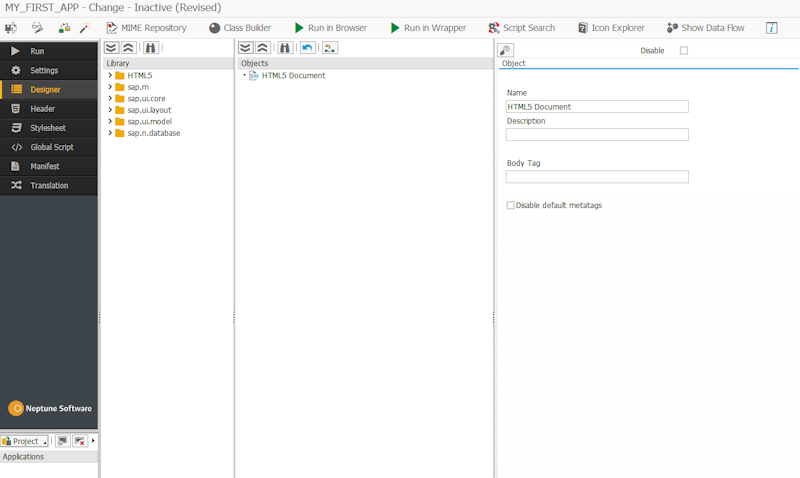
Task: Expand the sap.ui.layout folder
Action: click(110, 110)
